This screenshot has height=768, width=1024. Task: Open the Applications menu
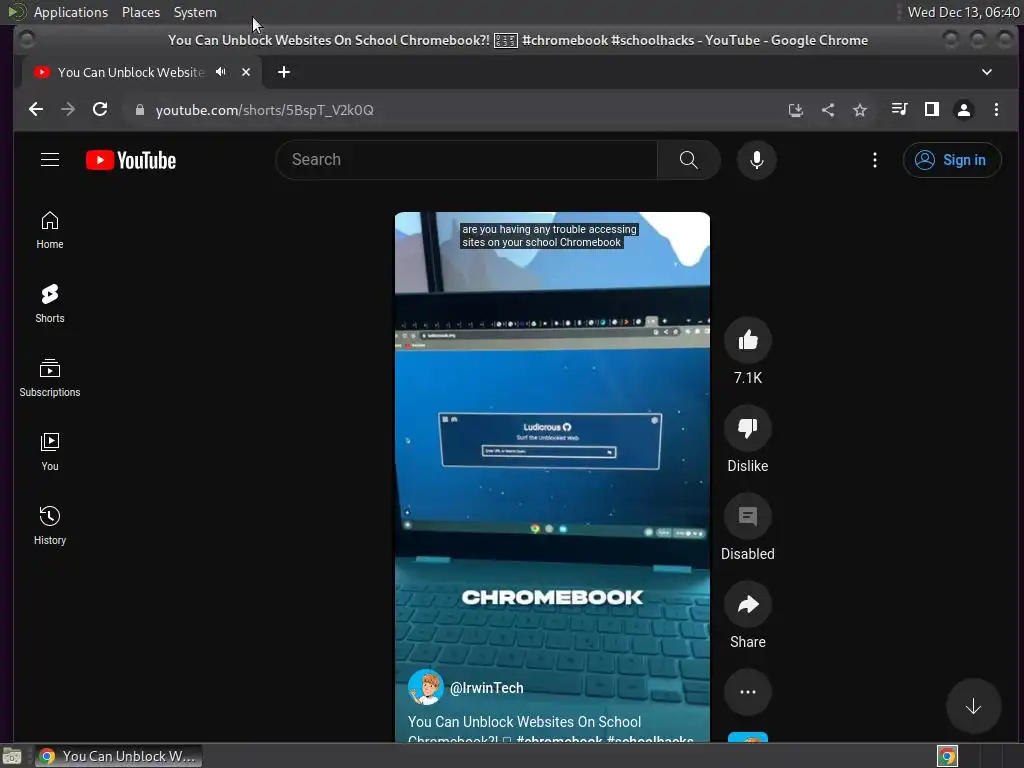71,12
